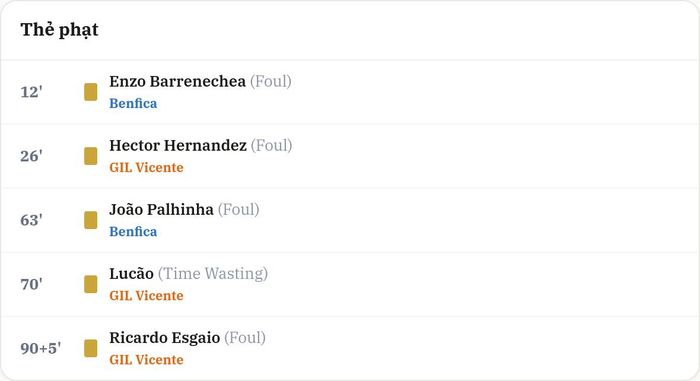Select GIL Vicente link under Hector Hernandez

[146, 167]
